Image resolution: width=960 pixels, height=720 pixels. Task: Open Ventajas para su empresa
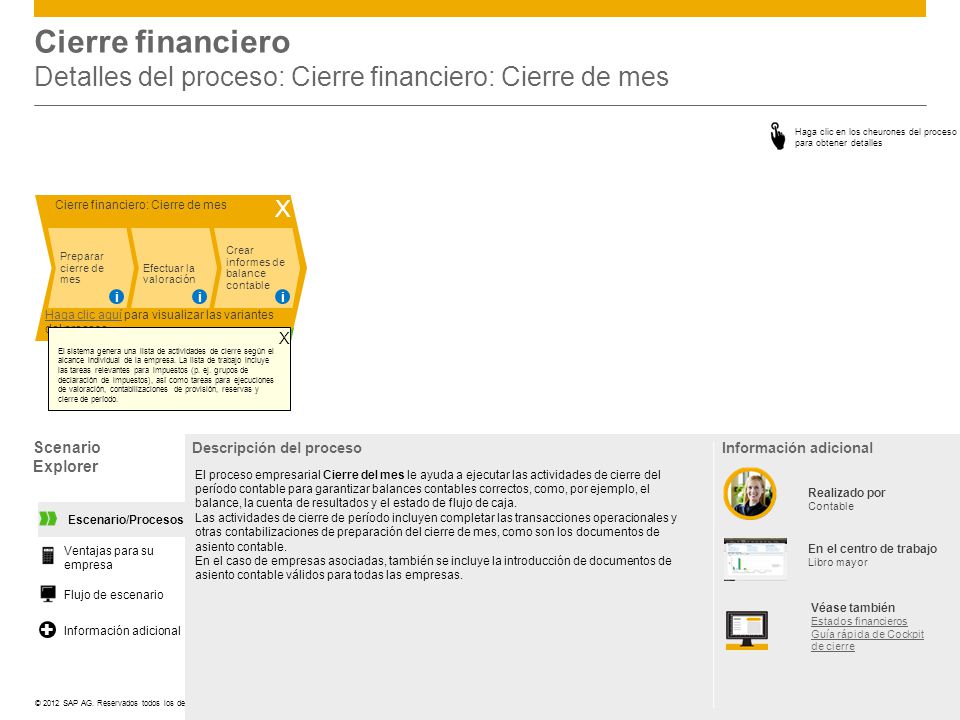pos(109,557)
